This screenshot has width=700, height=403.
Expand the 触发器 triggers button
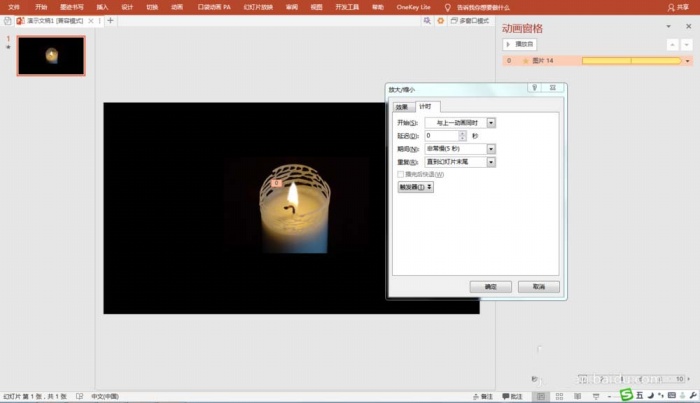click(x=416, y=187)
